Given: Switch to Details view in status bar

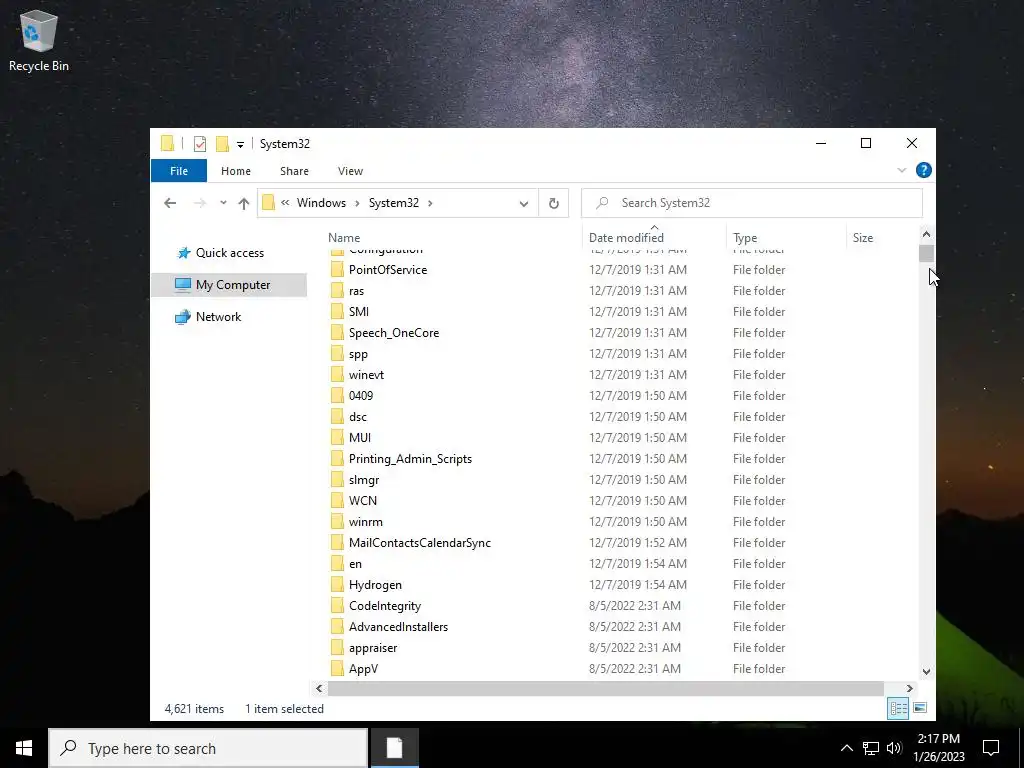Looking at the screenshot, I should tap(899, 709).
